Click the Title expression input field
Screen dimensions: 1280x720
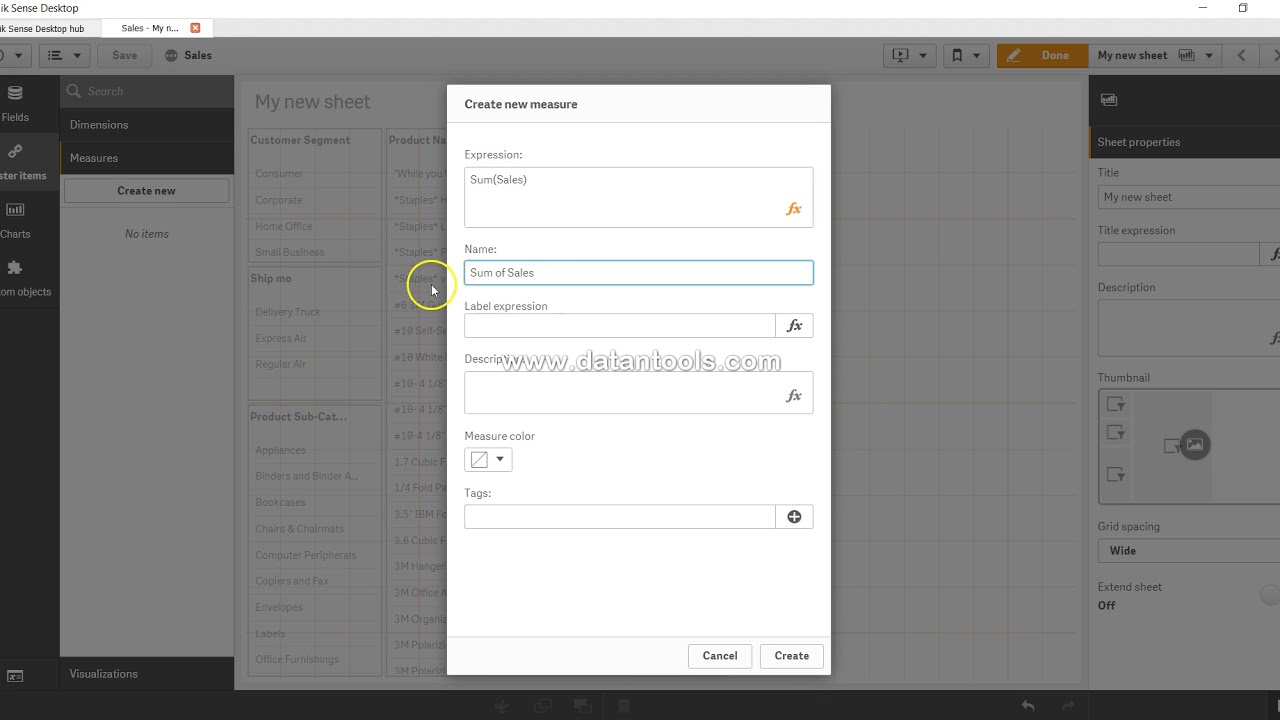click(1179, 254)
